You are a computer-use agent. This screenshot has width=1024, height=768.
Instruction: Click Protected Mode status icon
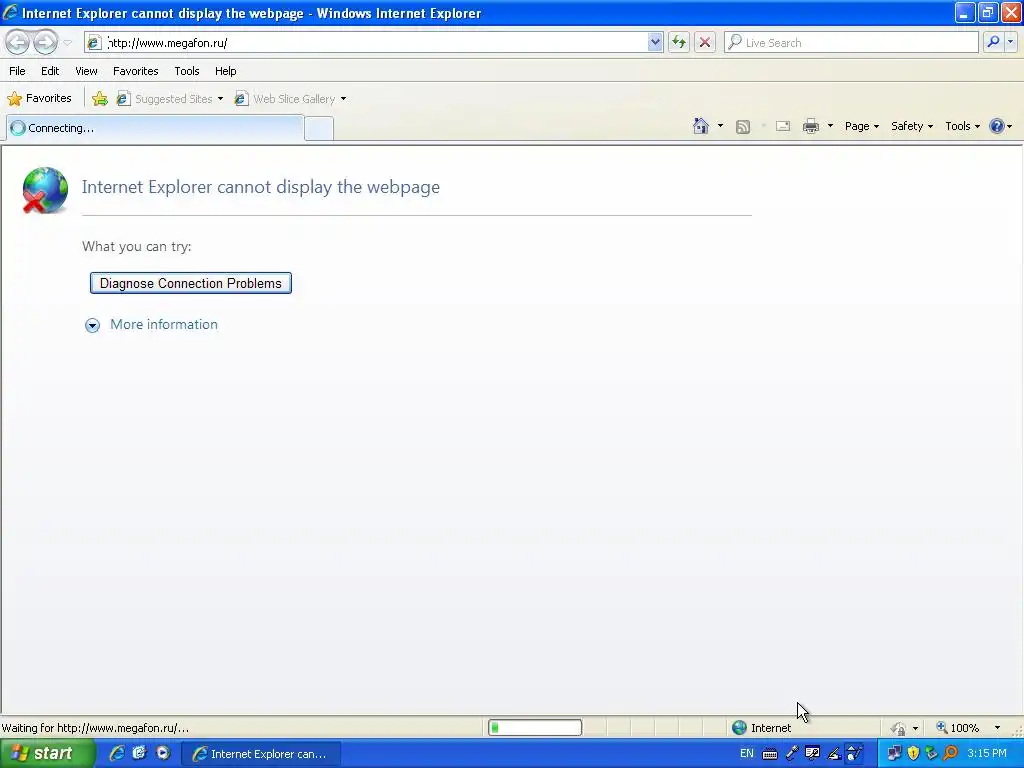(x=899, y=728)
